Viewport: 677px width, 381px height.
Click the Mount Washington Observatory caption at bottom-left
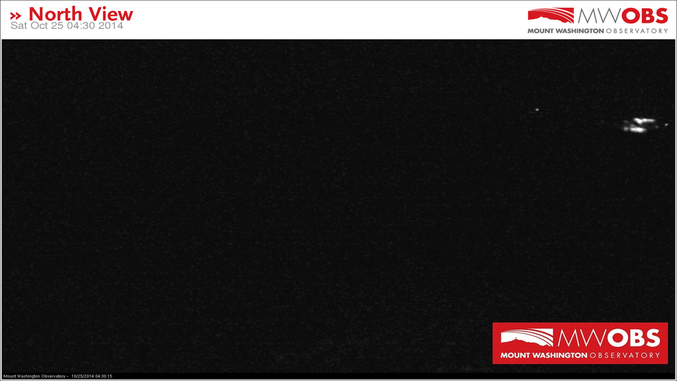coord(34,376)
